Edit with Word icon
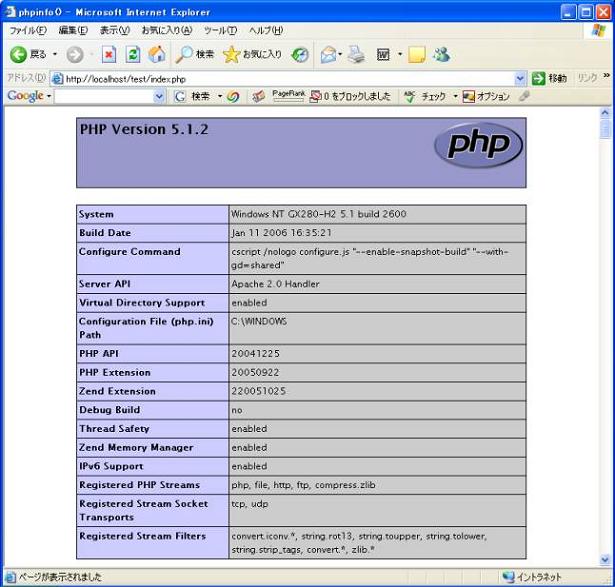 pos(383,55)
